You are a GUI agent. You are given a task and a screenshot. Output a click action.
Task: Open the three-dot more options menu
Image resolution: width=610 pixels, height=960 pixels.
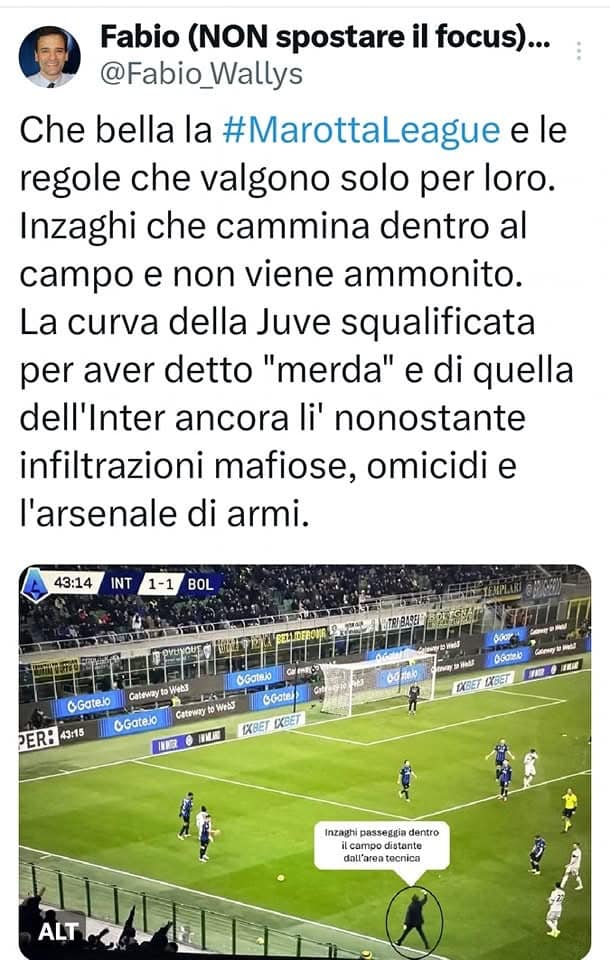579,51
